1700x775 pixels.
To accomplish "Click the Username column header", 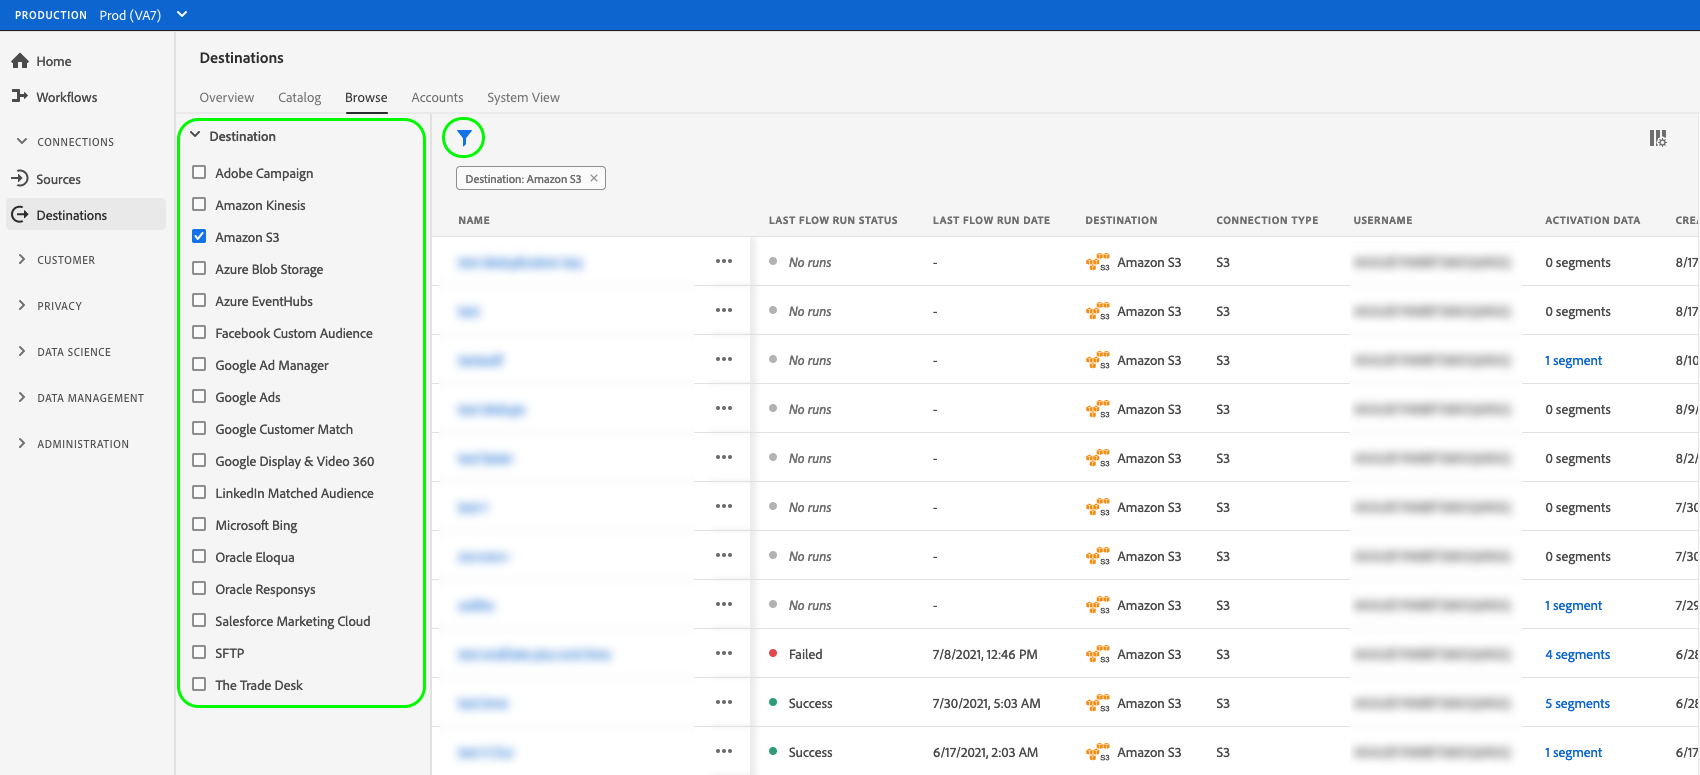I will coord(1383,220).
